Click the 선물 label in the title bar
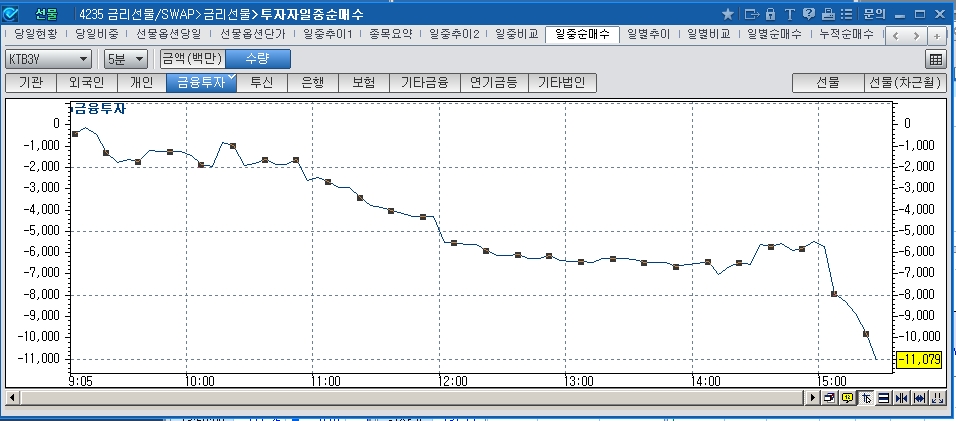The width and height of the screenshot is (956, 421). pos(46,14)
